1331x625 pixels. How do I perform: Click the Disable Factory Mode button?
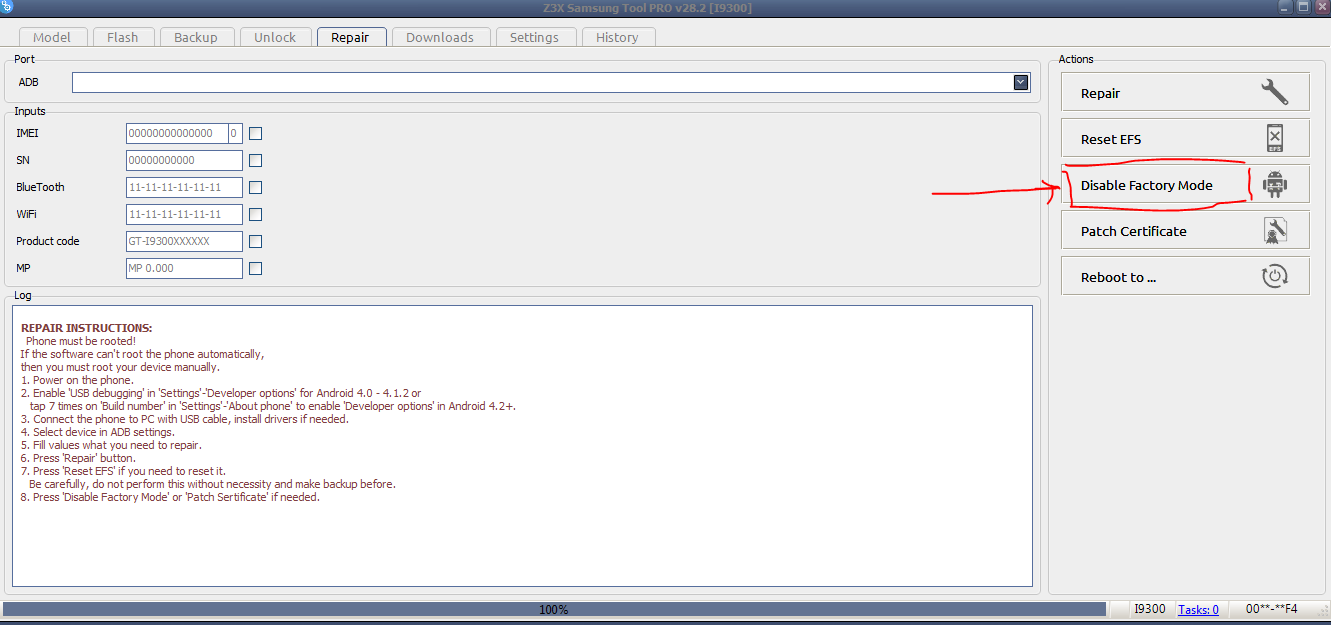(1185, 184)
